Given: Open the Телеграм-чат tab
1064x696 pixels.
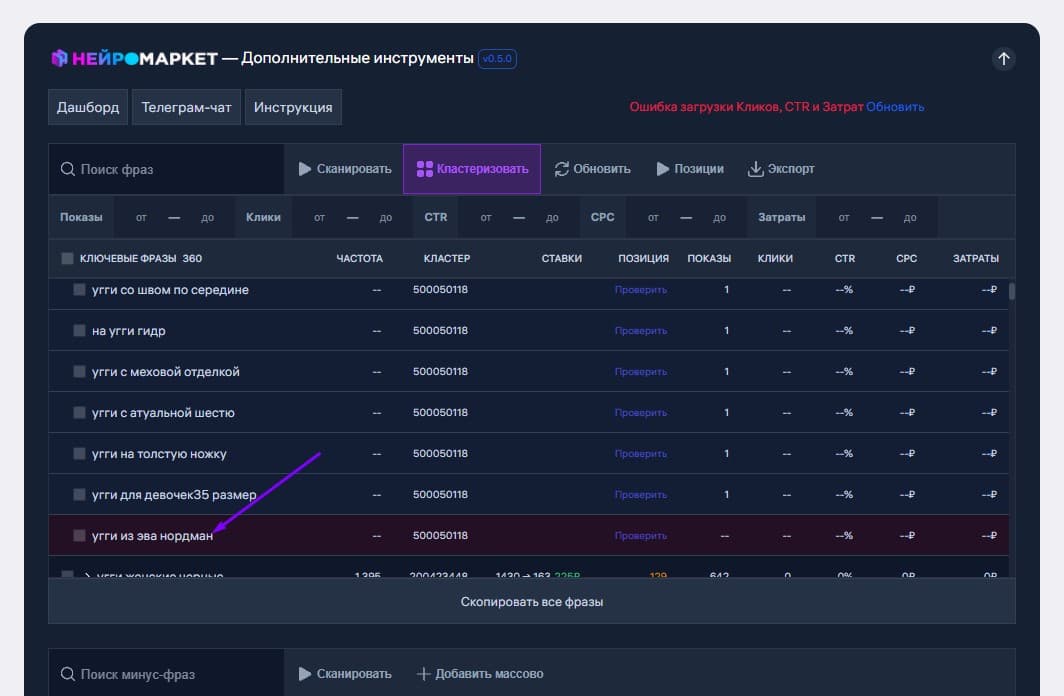Looking at the screenshot, I should (186, 107).
